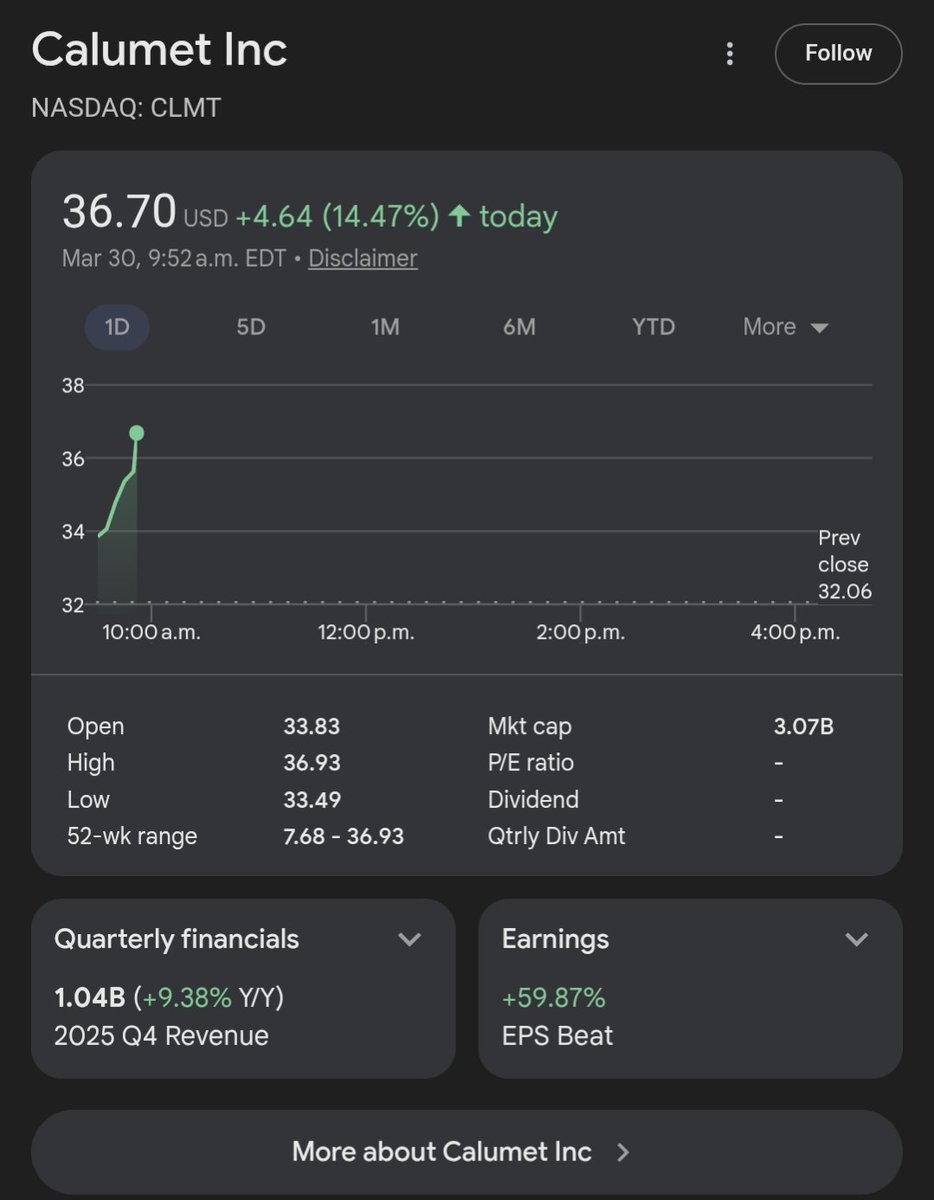Click the green dot on the price chart
This screenshot has width=934, height=1200.
(136, 433)
